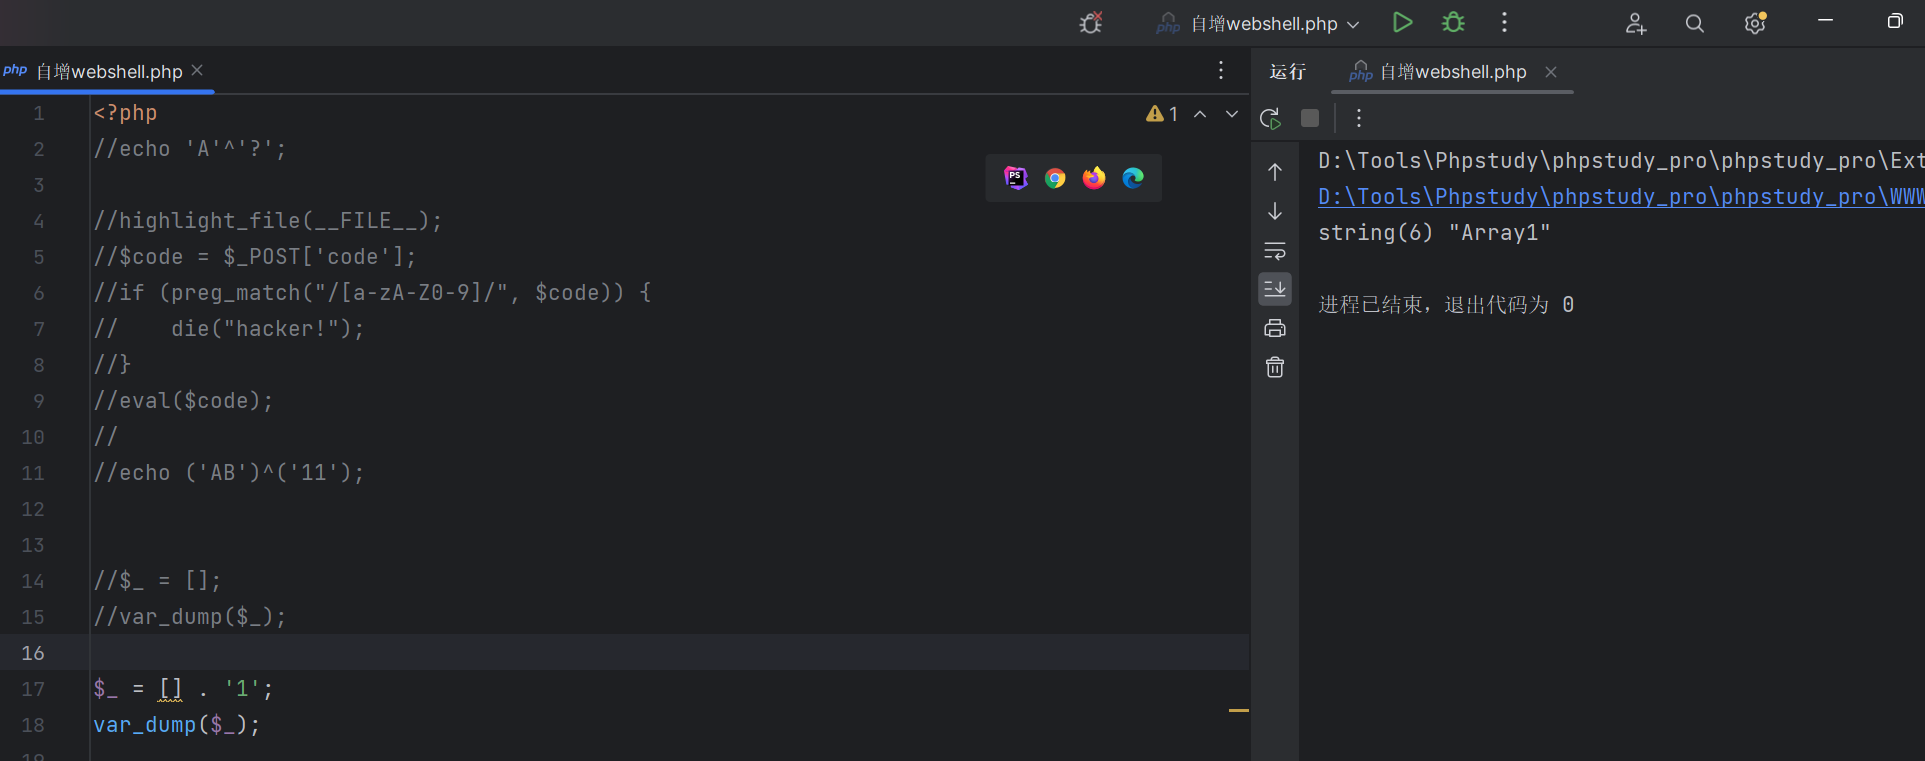Click the 进程已结束 exit code line
This screenshot has width=1925, height=761.
coord(1446,305)
